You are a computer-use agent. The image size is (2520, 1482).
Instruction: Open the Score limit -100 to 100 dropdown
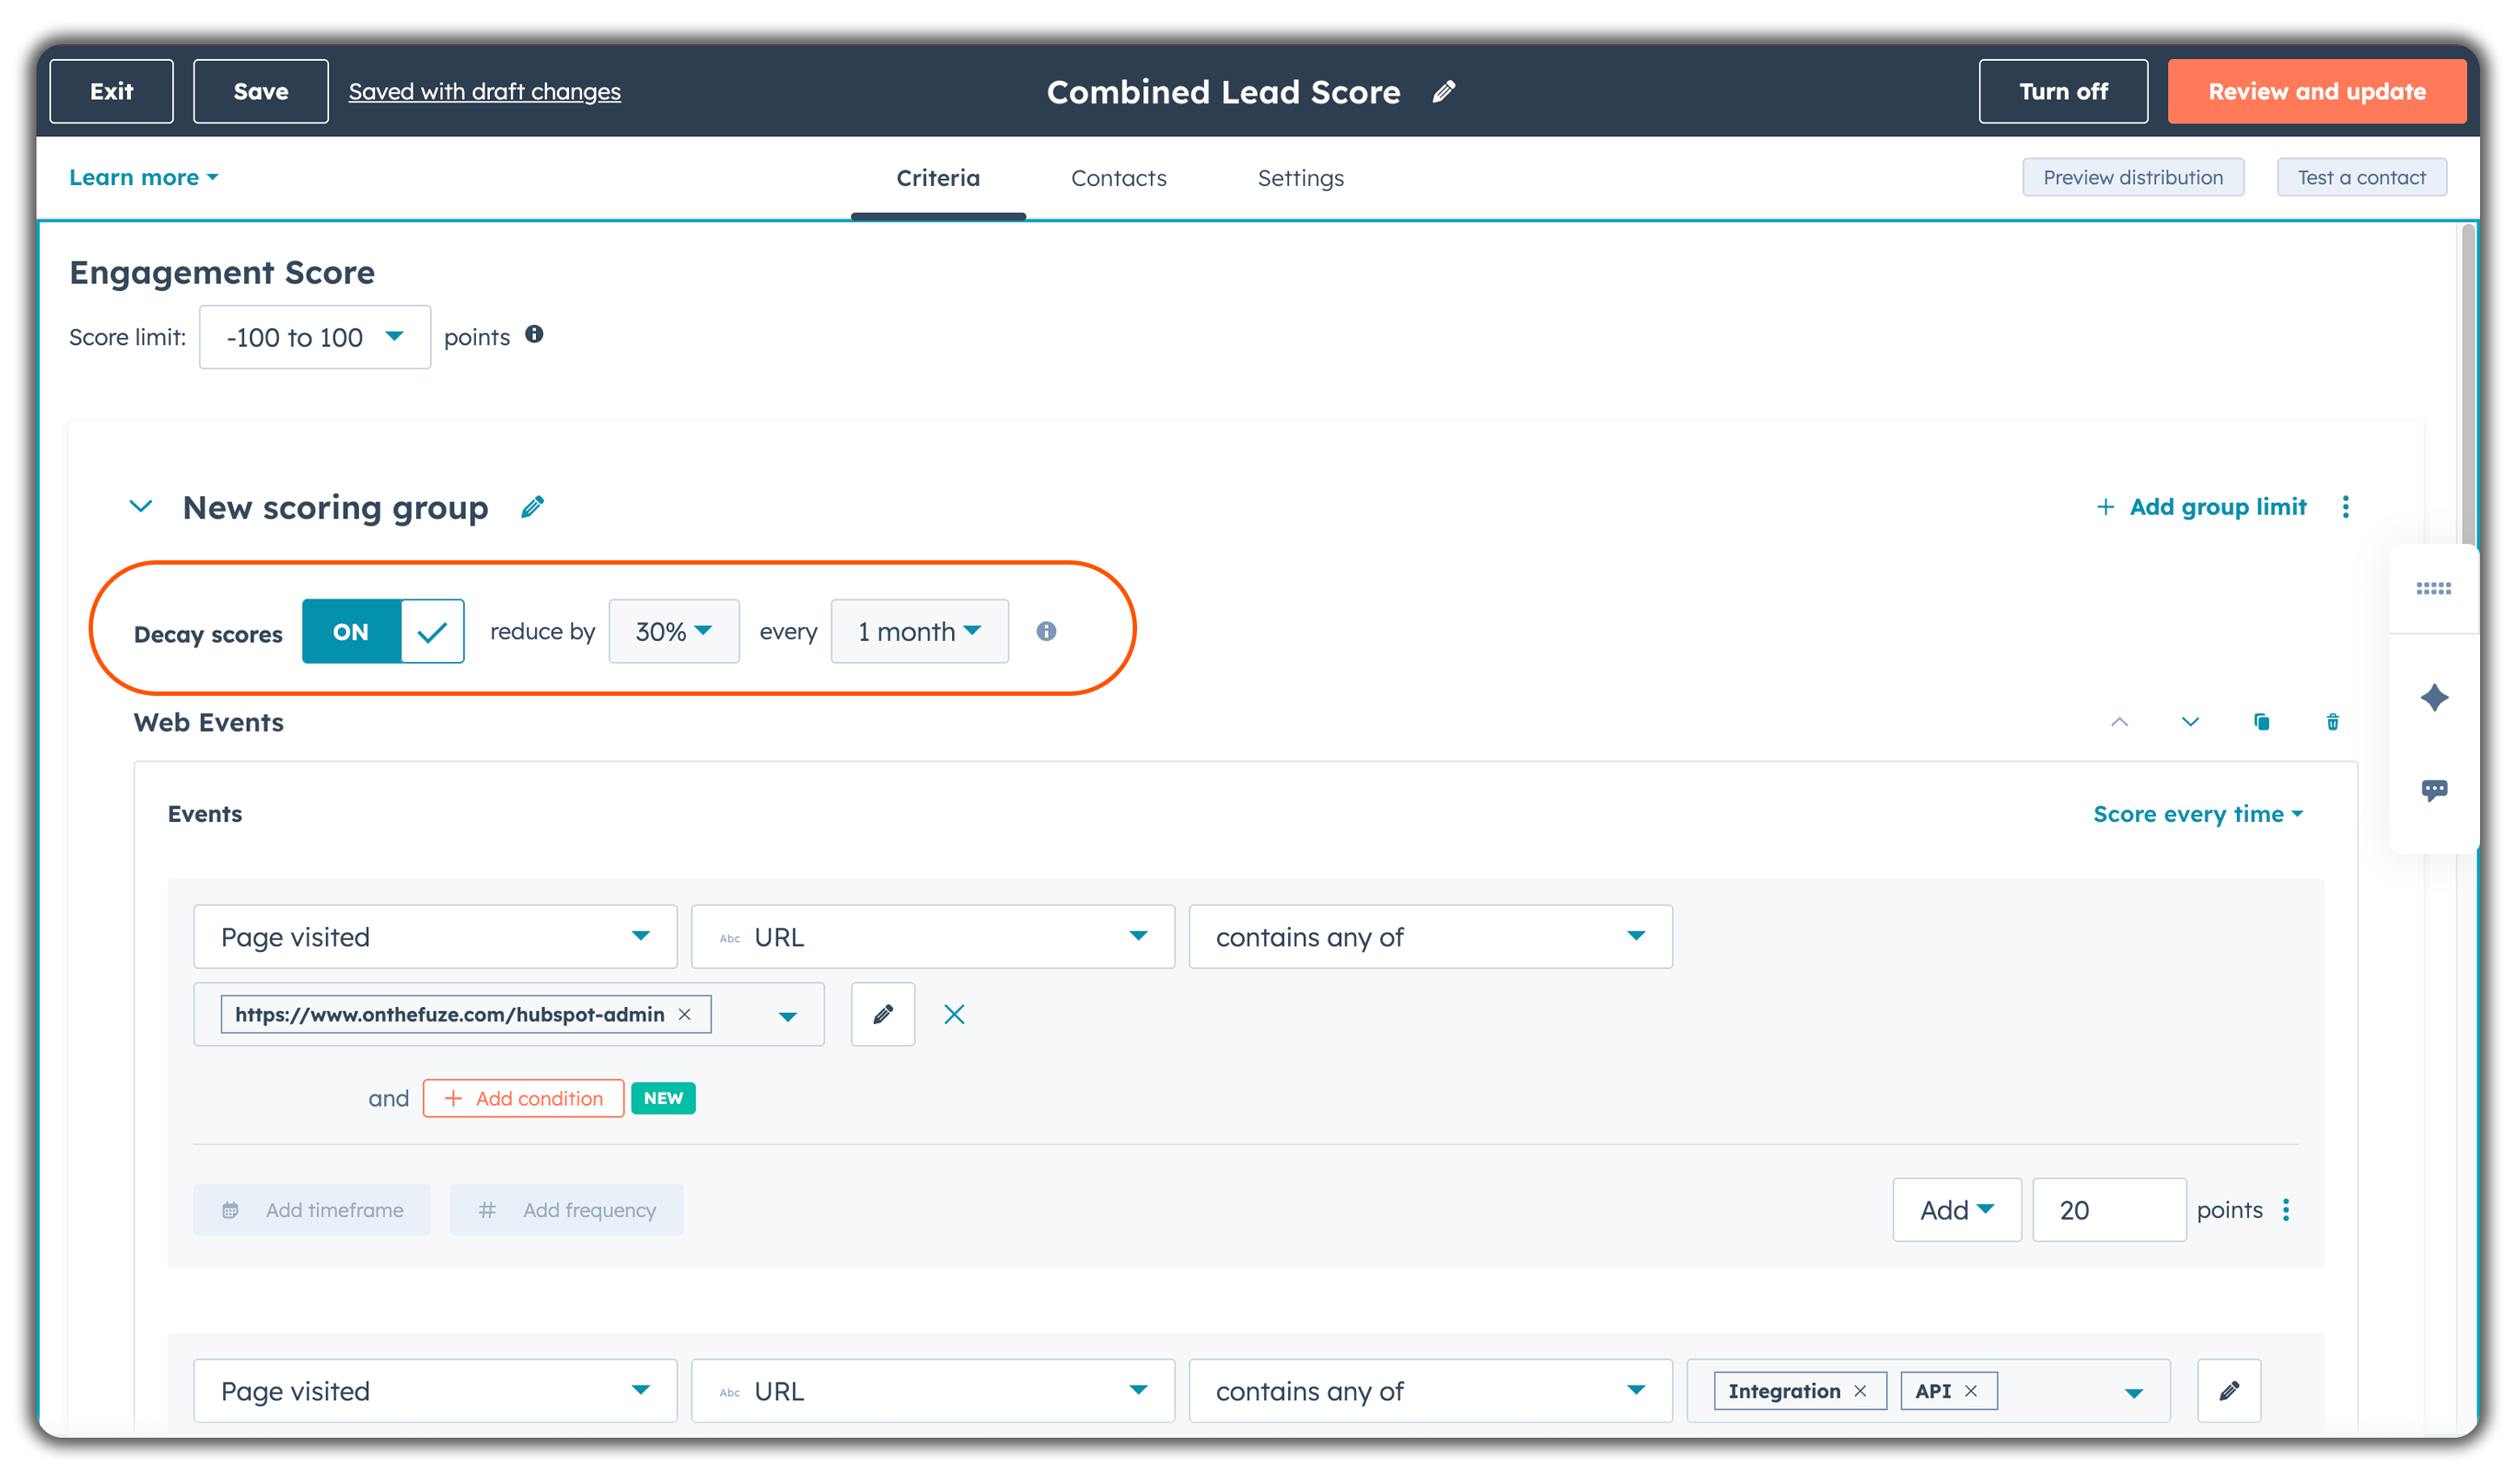coord(314,337)
